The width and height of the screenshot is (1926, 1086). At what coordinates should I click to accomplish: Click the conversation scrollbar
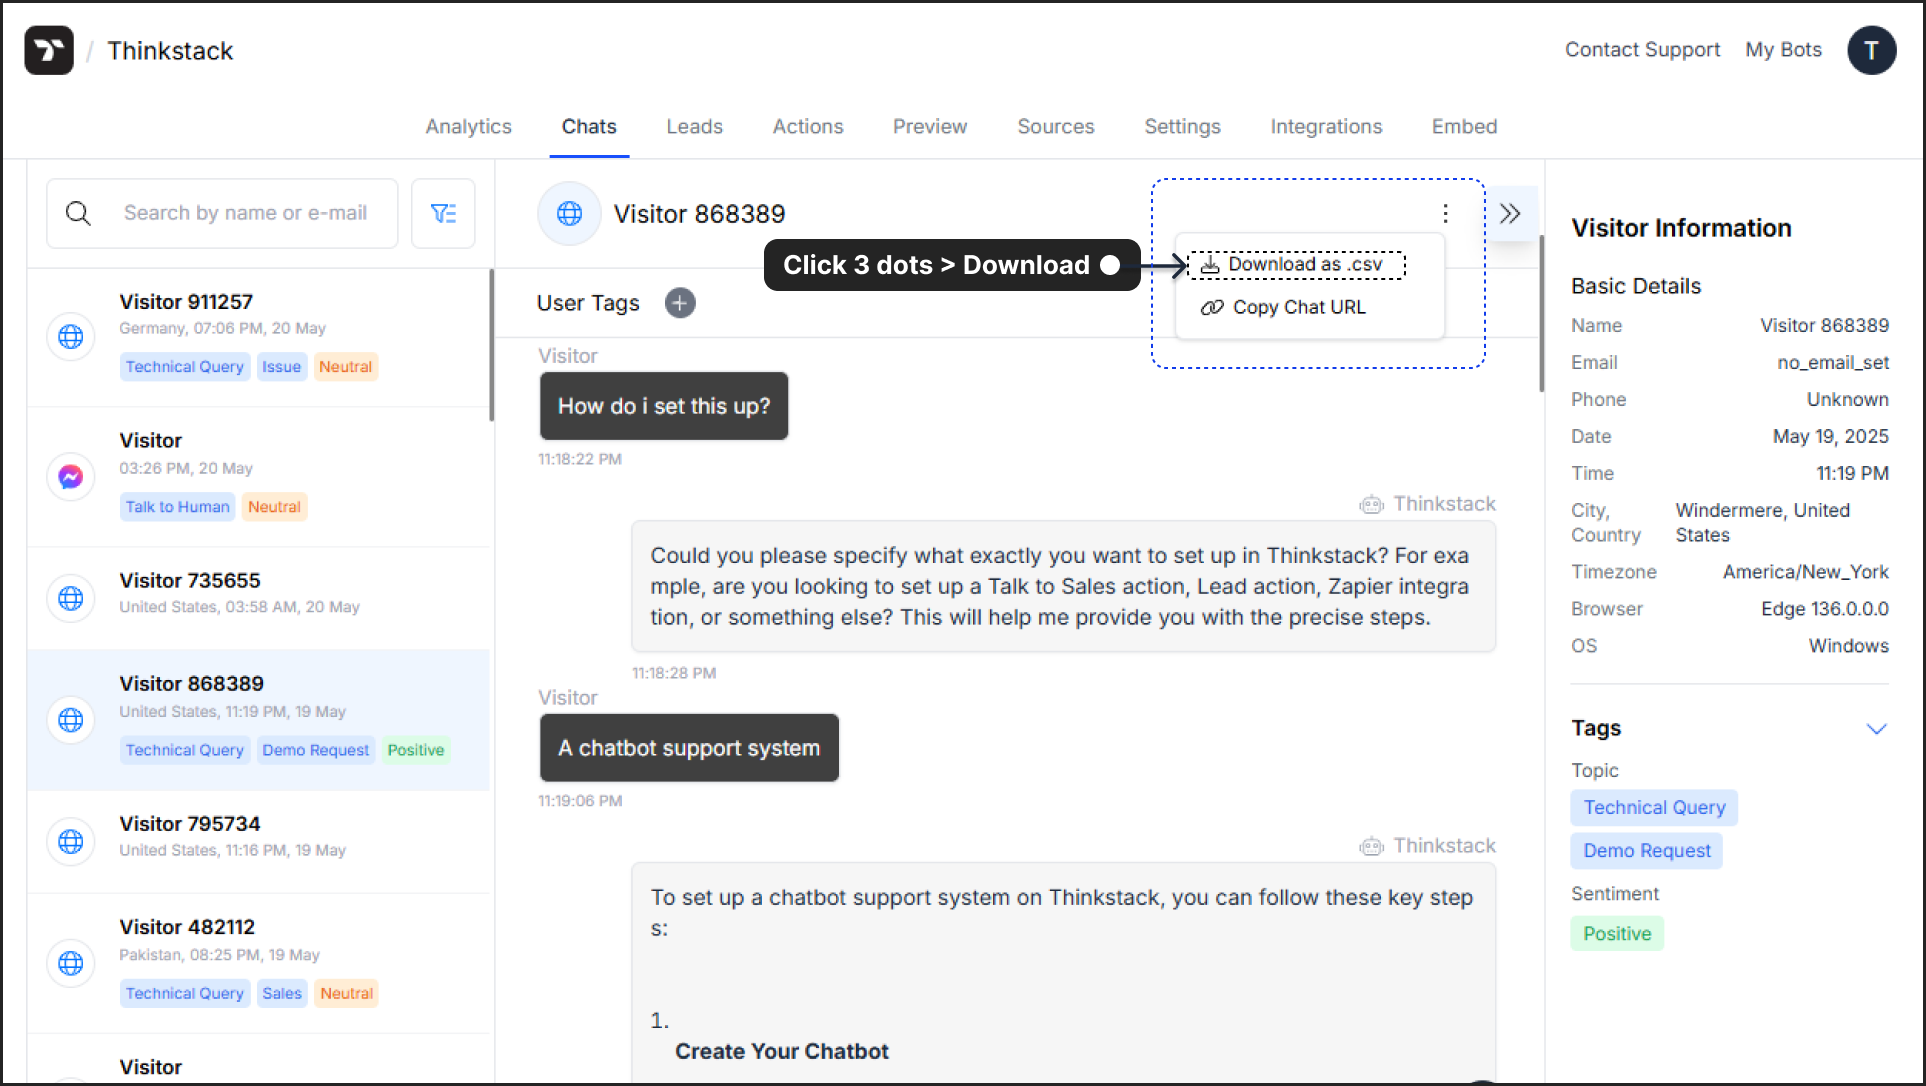[x=1541, y=313]
